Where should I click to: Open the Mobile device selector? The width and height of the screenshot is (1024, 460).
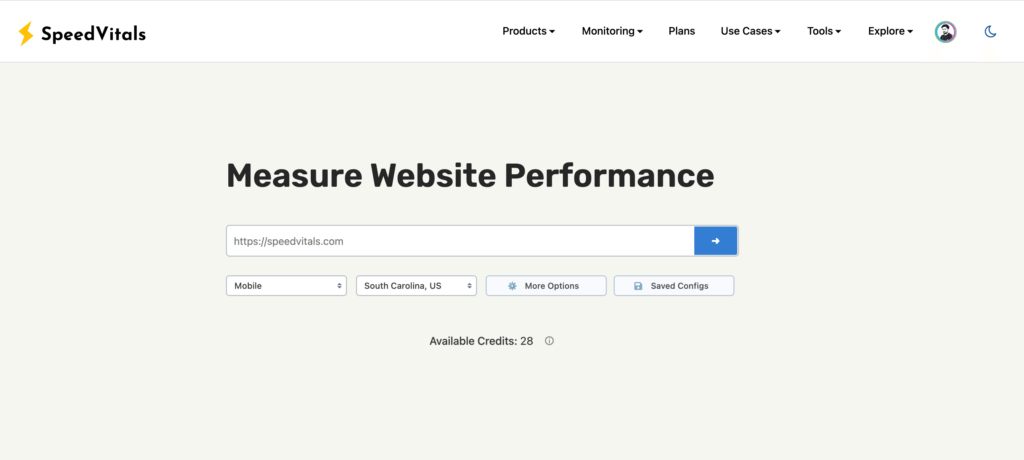point(286,286)
